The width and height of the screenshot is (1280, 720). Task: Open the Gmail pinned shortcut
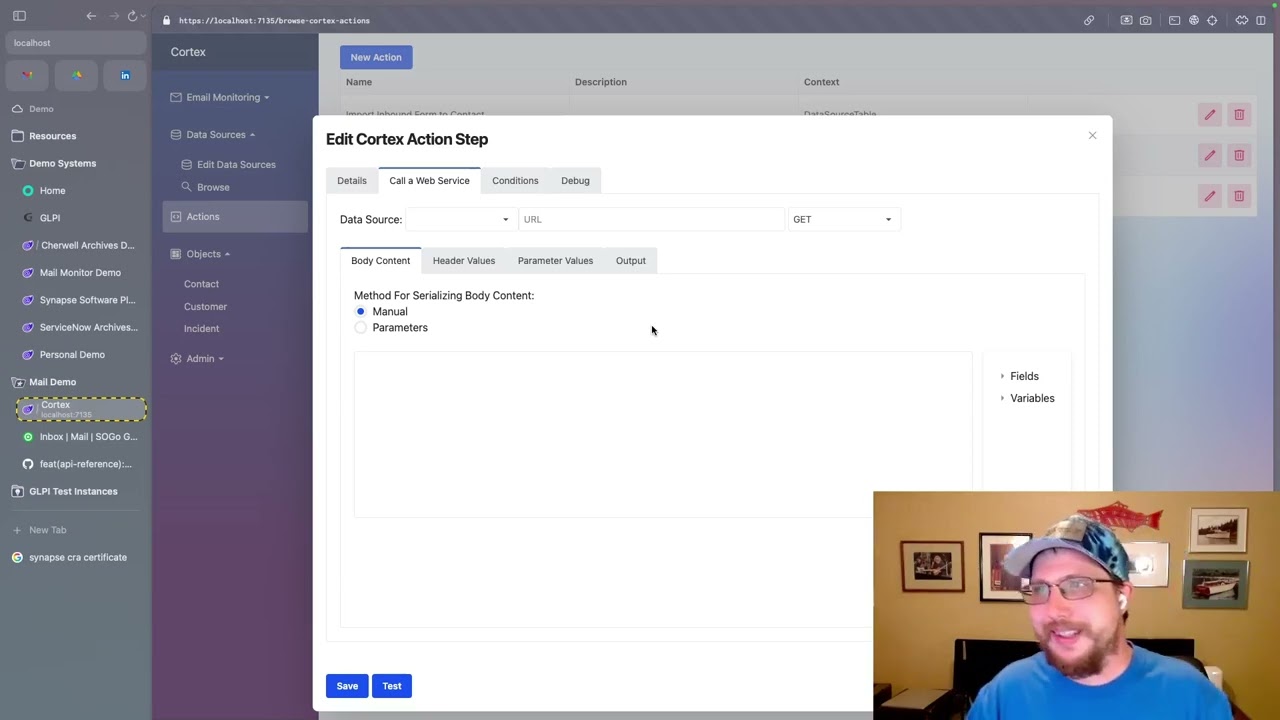tap(28, 75)
